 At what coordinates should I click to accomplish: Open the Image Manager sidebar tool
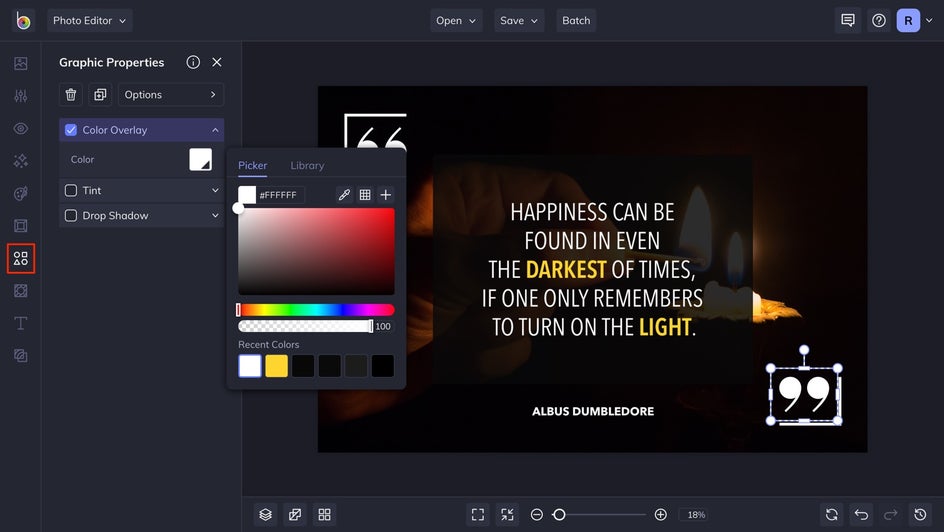click(20, 63)
